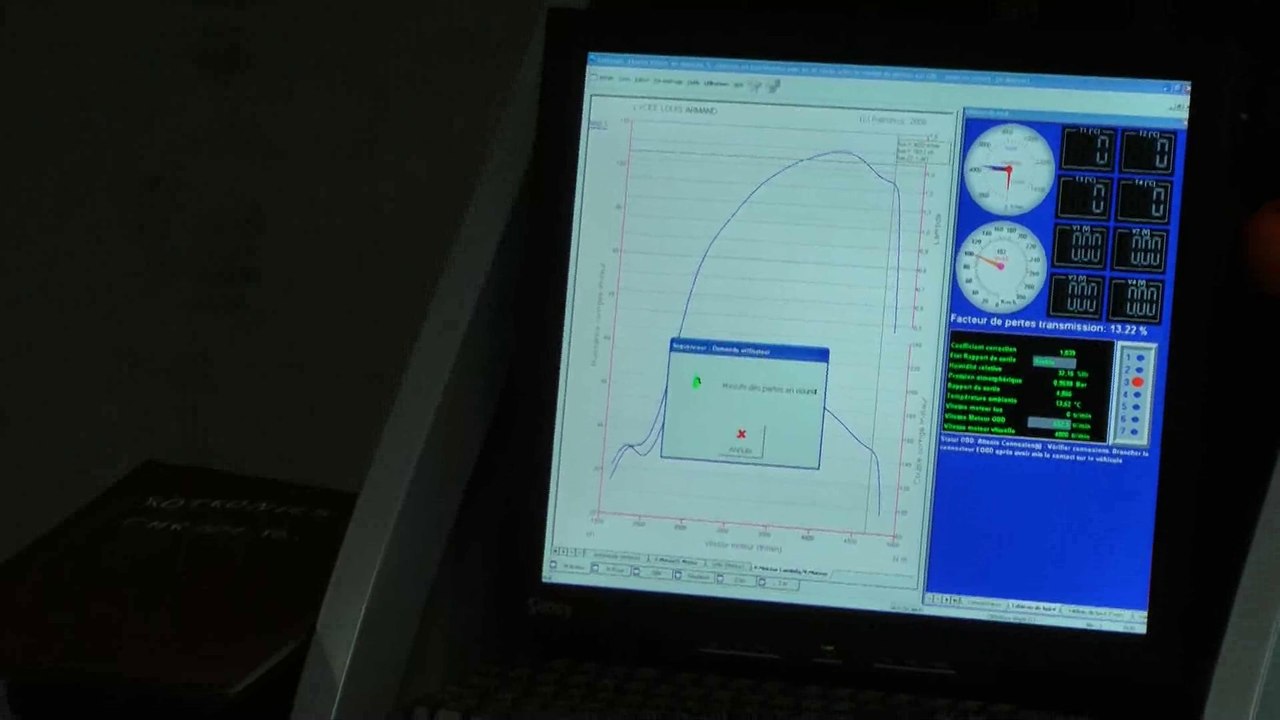The height and width of the screenshot is (720, 1280).
Task: Click the Annuler button with red X
Action: tap(741, 441)
